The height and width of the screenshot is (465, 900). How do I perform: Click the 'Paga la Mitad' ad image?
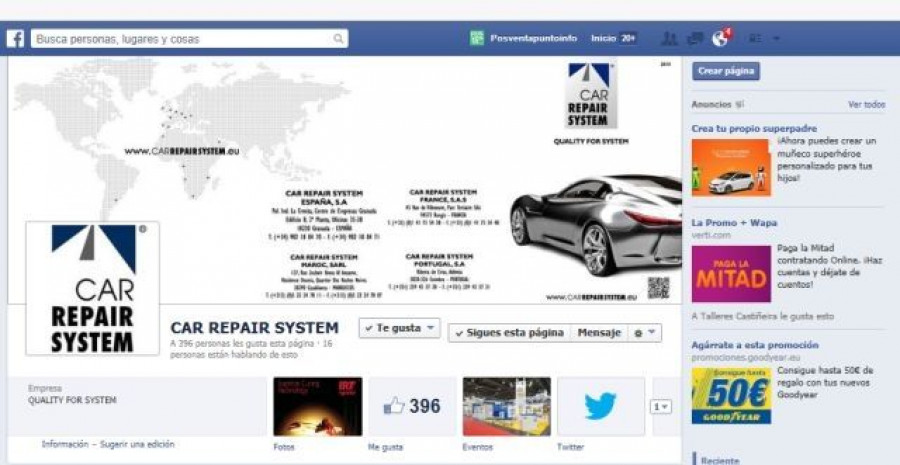[731, 274]
